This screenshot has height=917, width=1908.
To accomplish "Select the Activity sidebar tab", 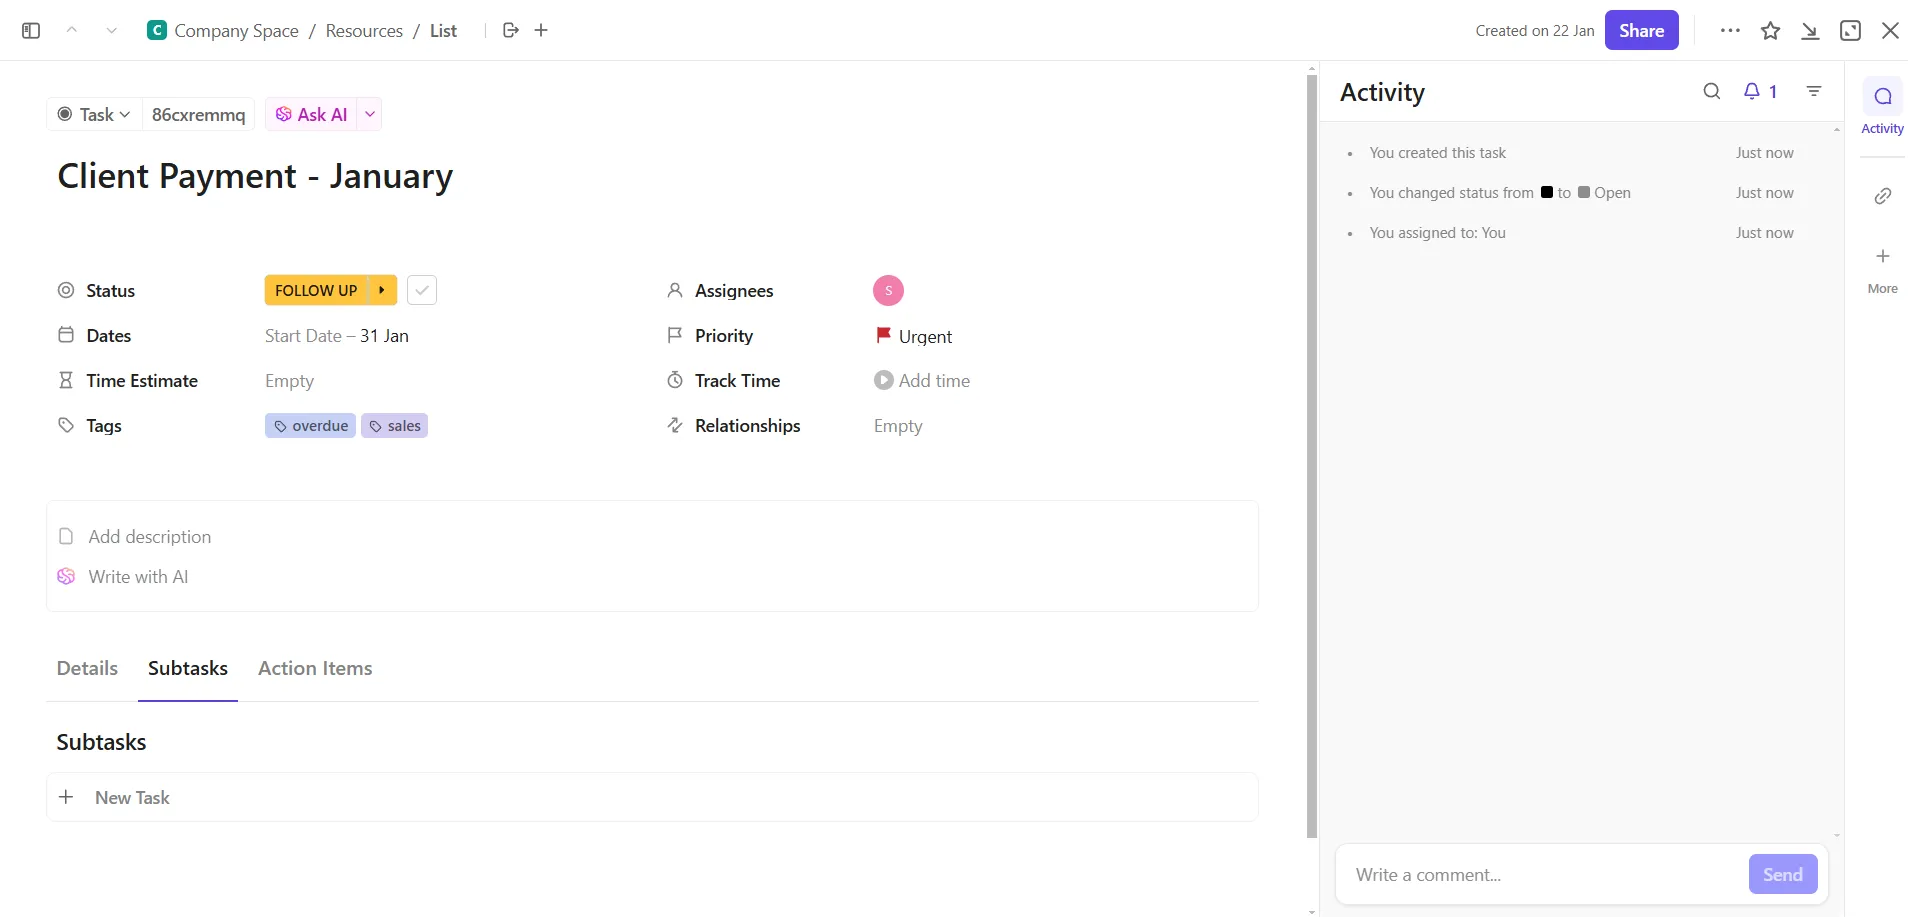I will click(1882, 108).
